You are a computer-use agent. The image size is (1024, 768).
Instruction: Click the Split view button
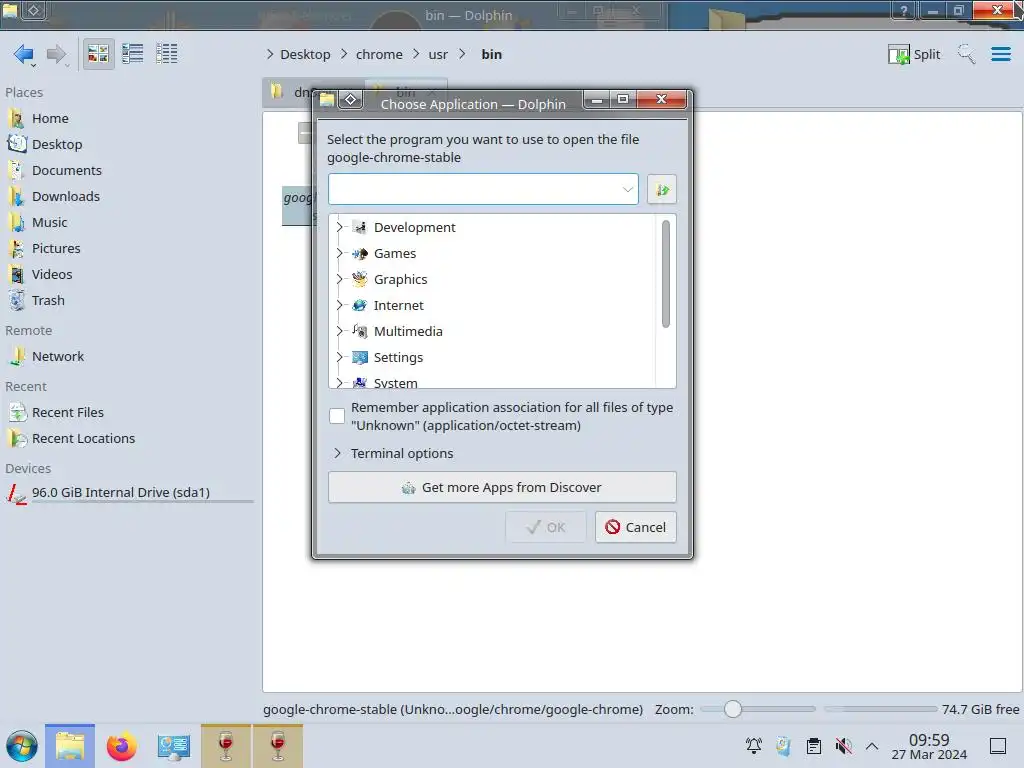914,54
